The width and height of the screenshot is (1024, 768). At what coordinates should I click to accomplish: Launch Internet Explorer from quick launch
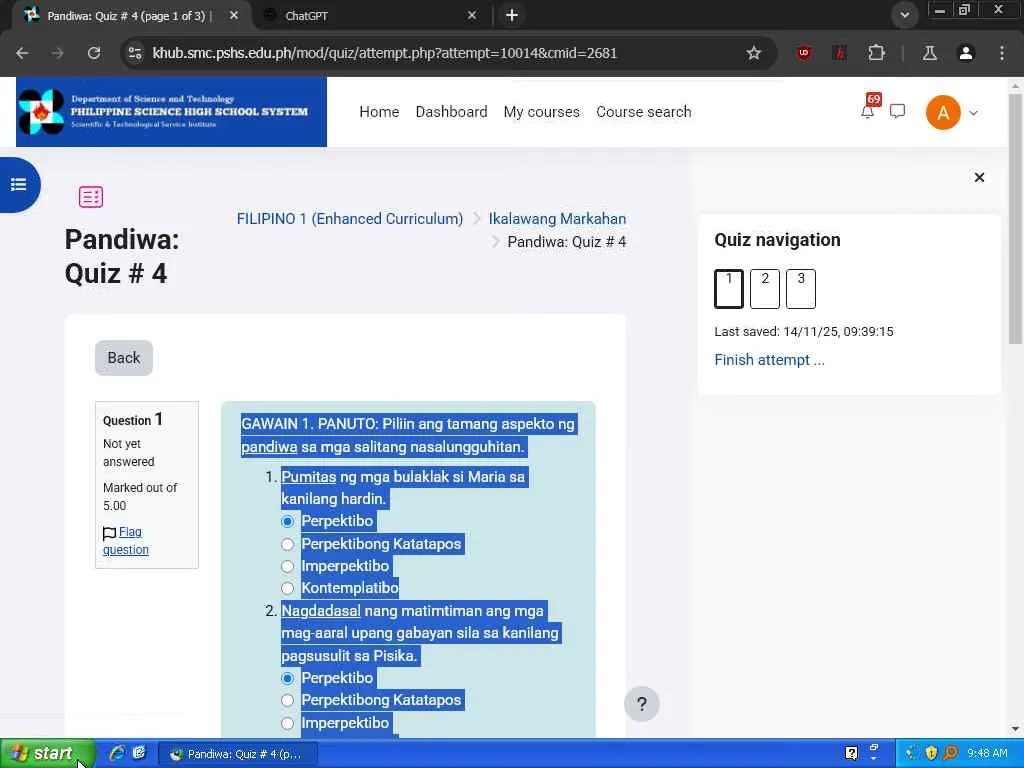coord(117,754)
